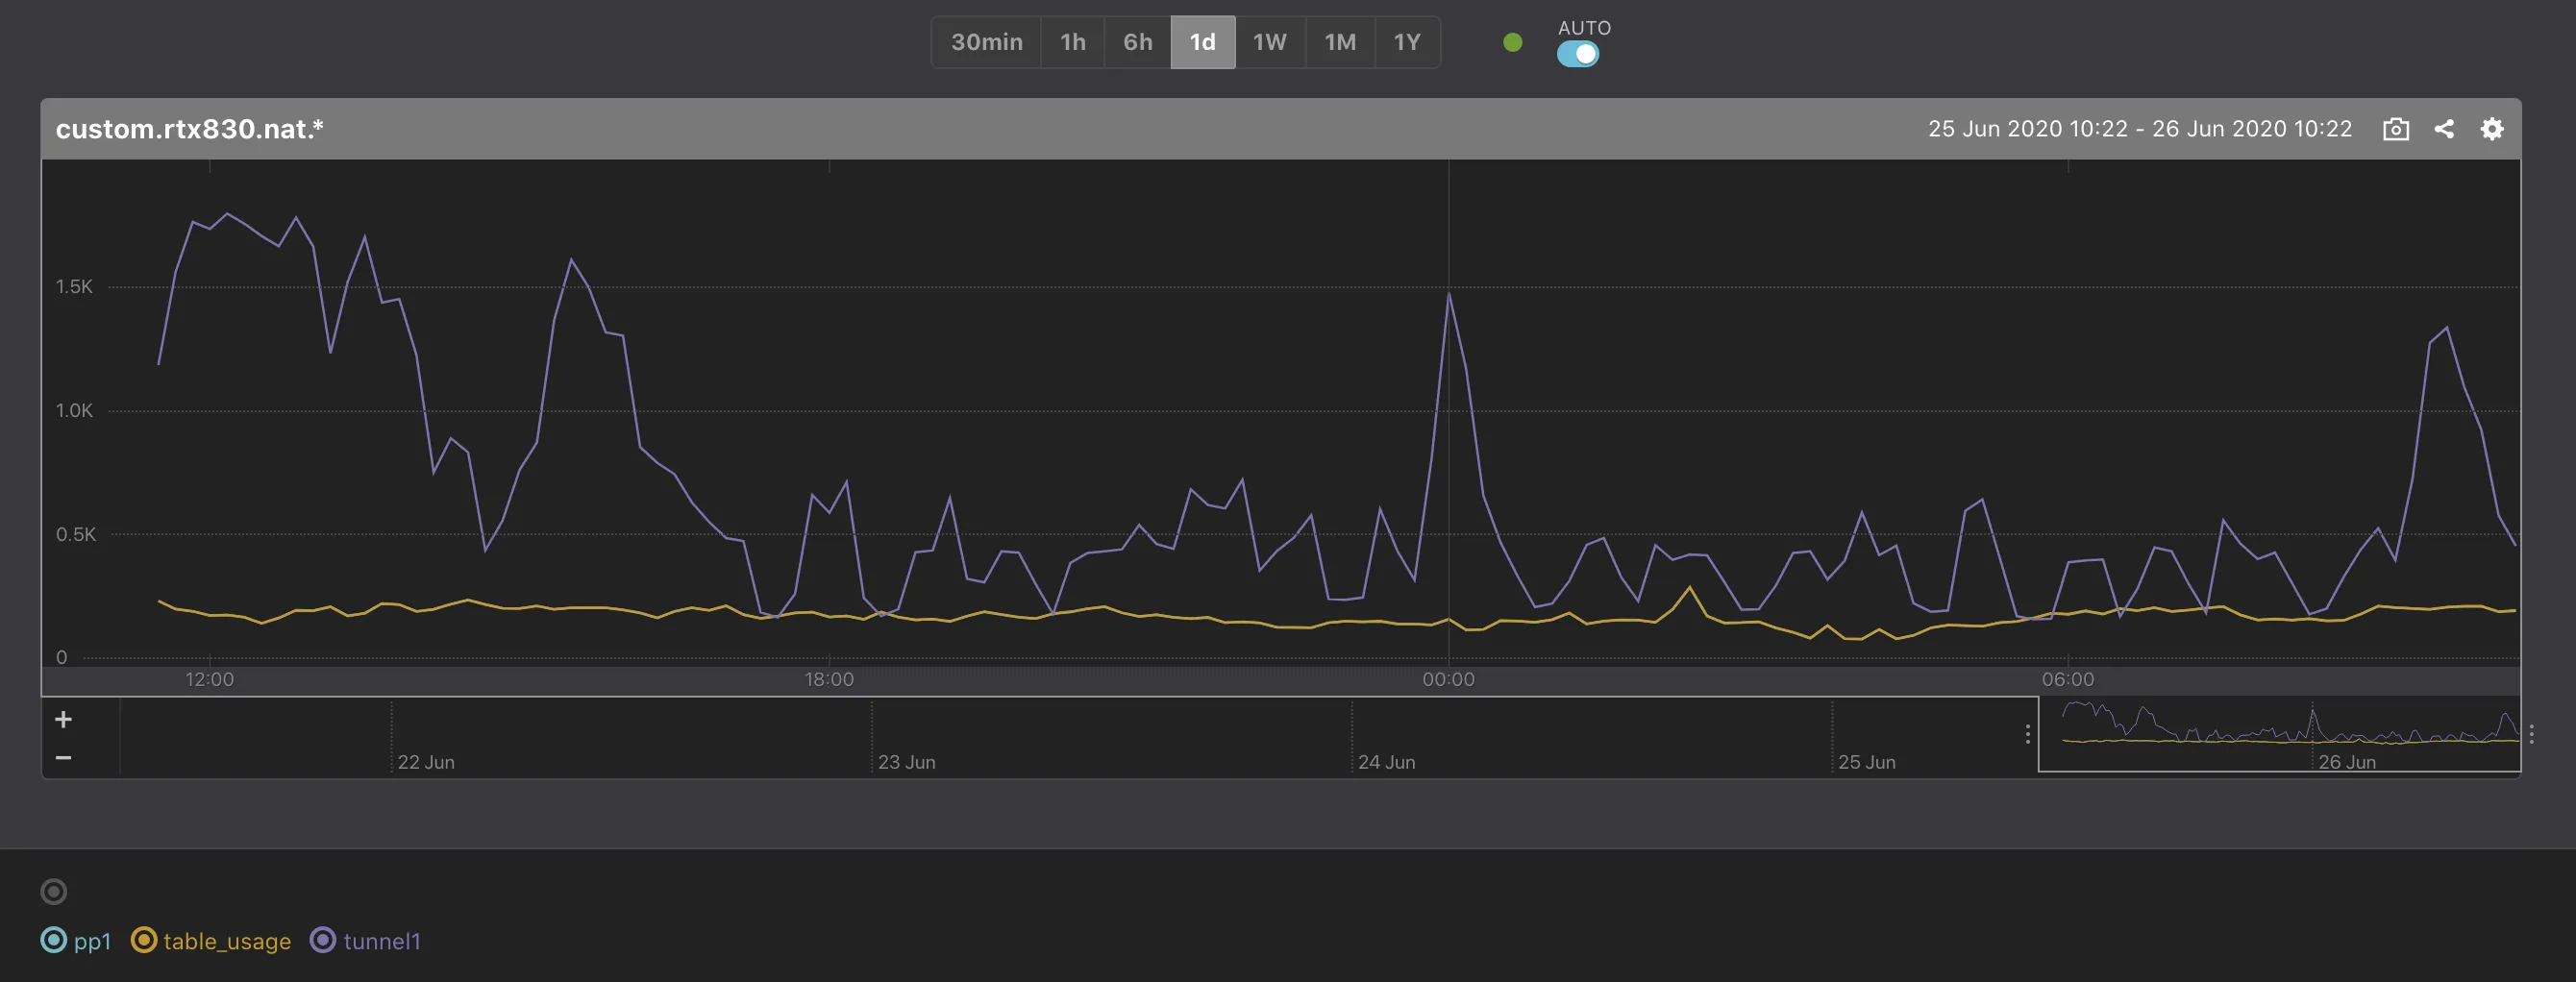Toggle all series with gray circle

coord(54,891)
